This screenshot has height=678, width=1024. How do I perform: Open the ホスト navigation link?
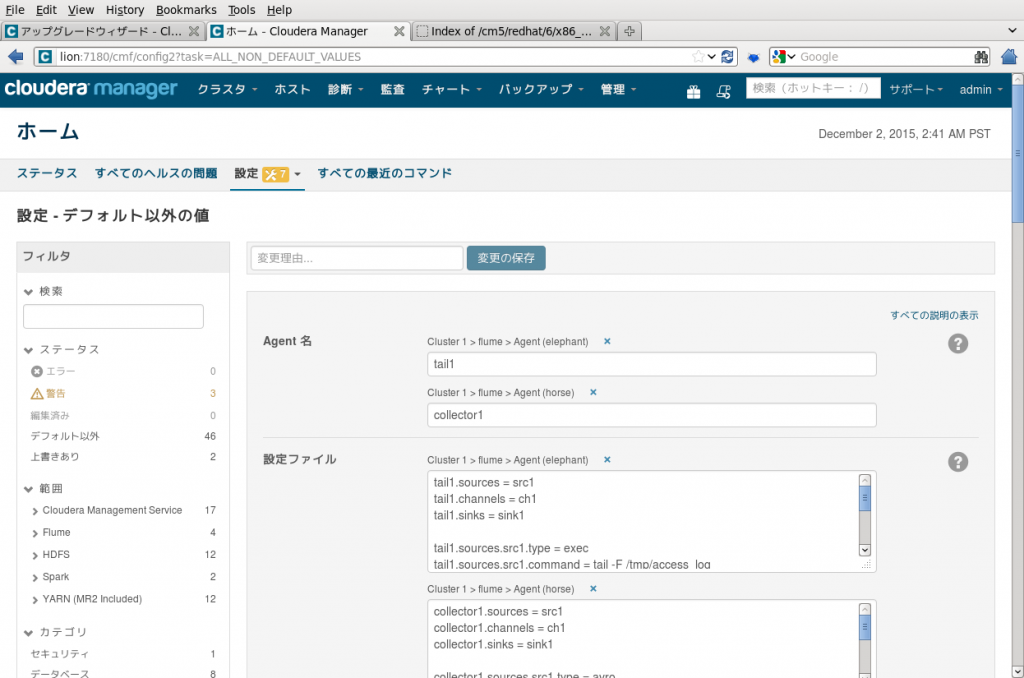pos(292,89)
